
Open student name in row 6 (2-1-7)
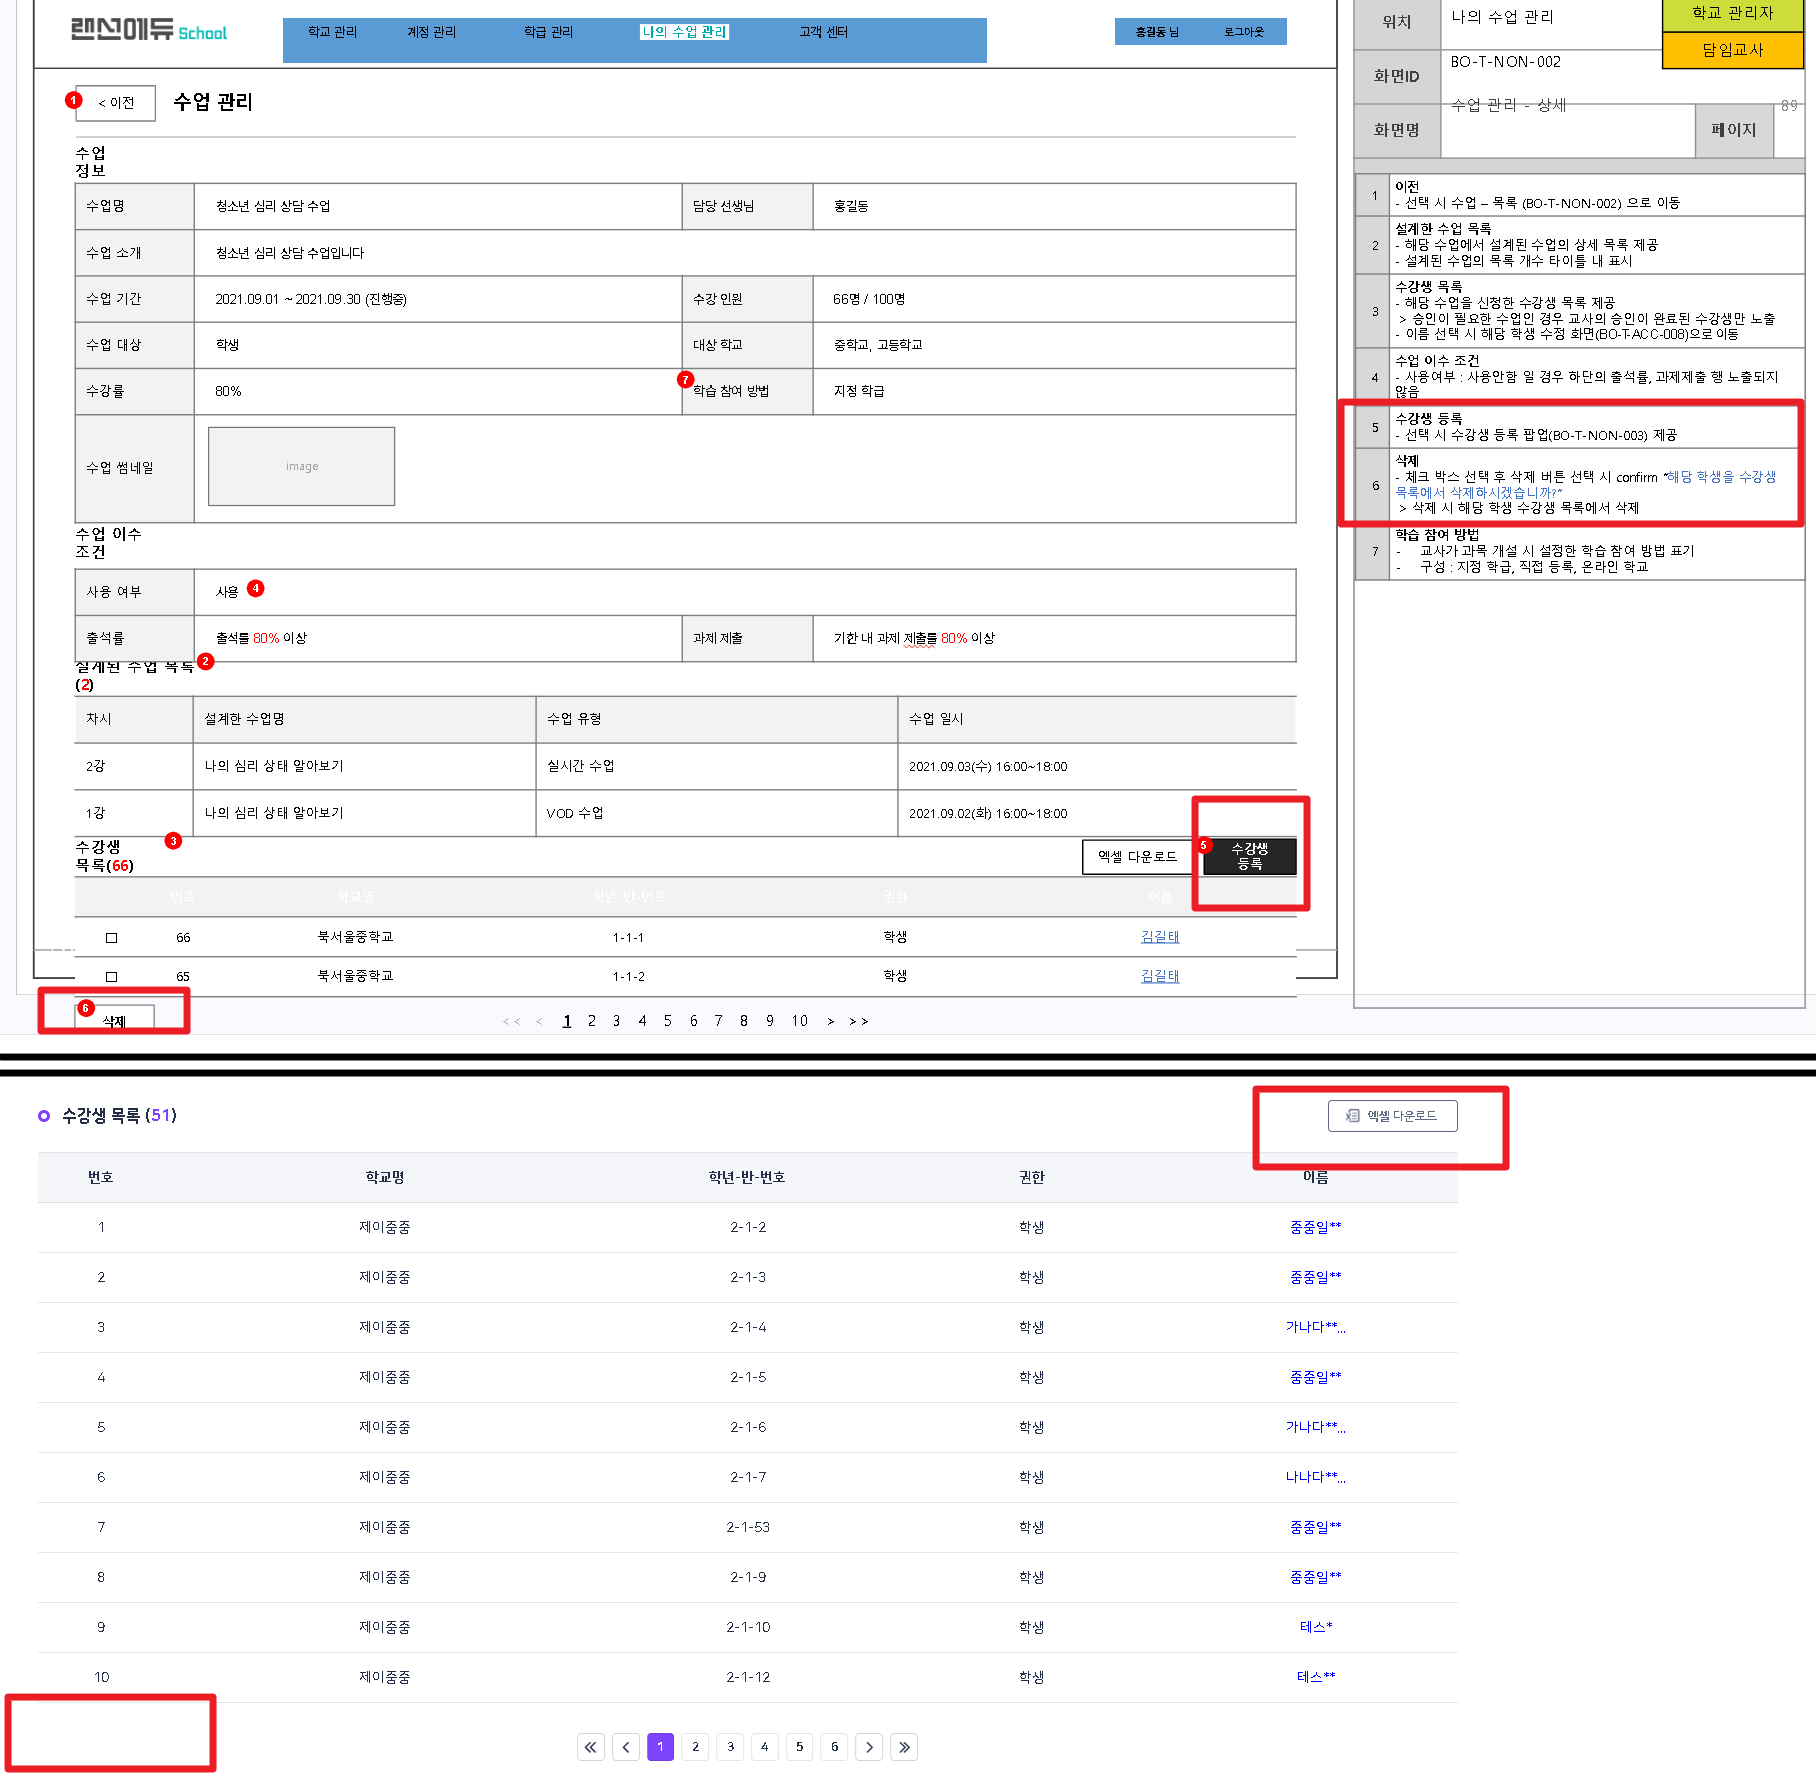[1316, 1477]
